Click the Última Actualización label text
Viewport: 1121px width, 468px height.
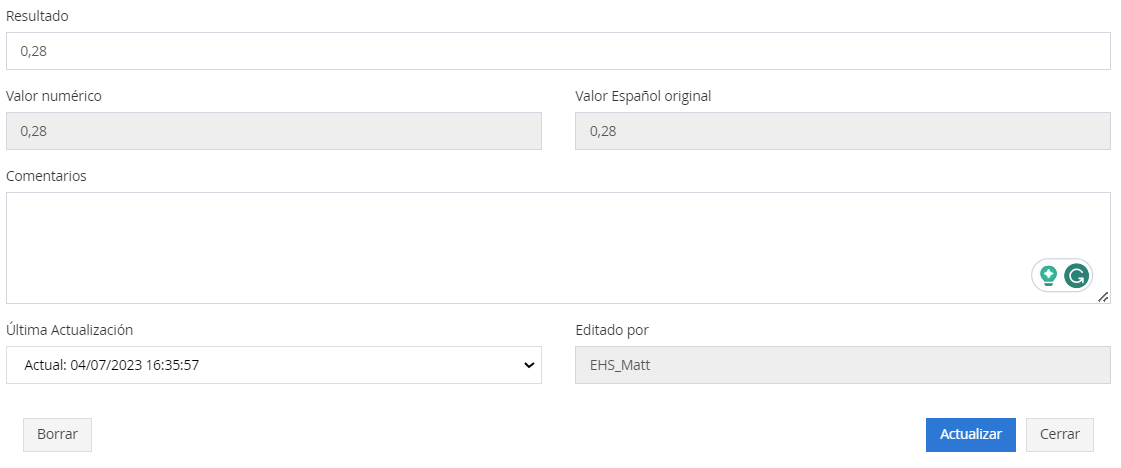tap(70, 330)
